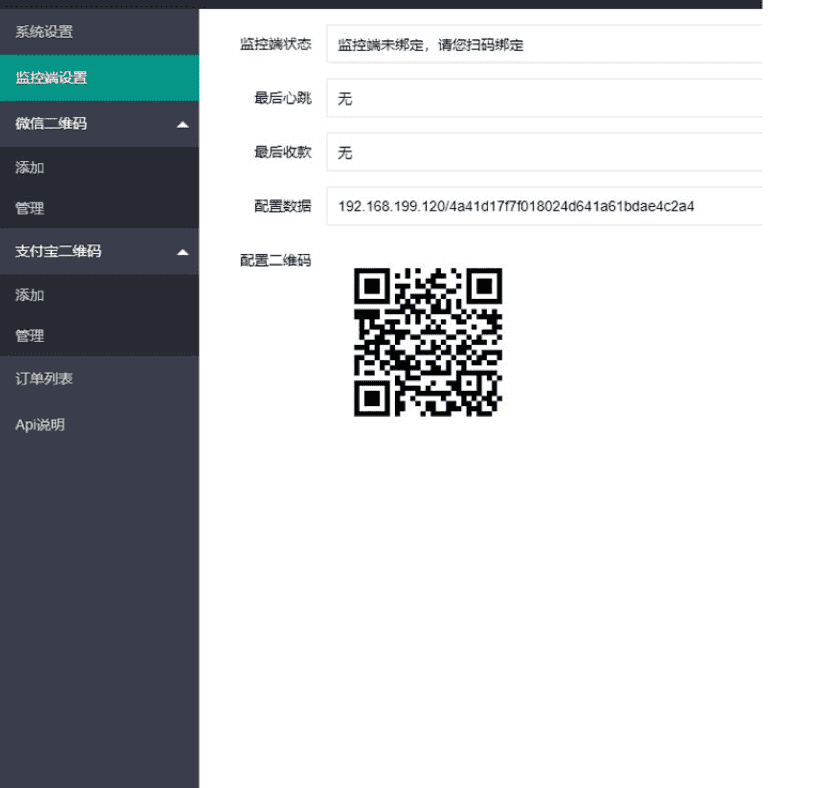Collapse the 微信二维码 section arrow
828x788 pixels.
pos(183,125)
